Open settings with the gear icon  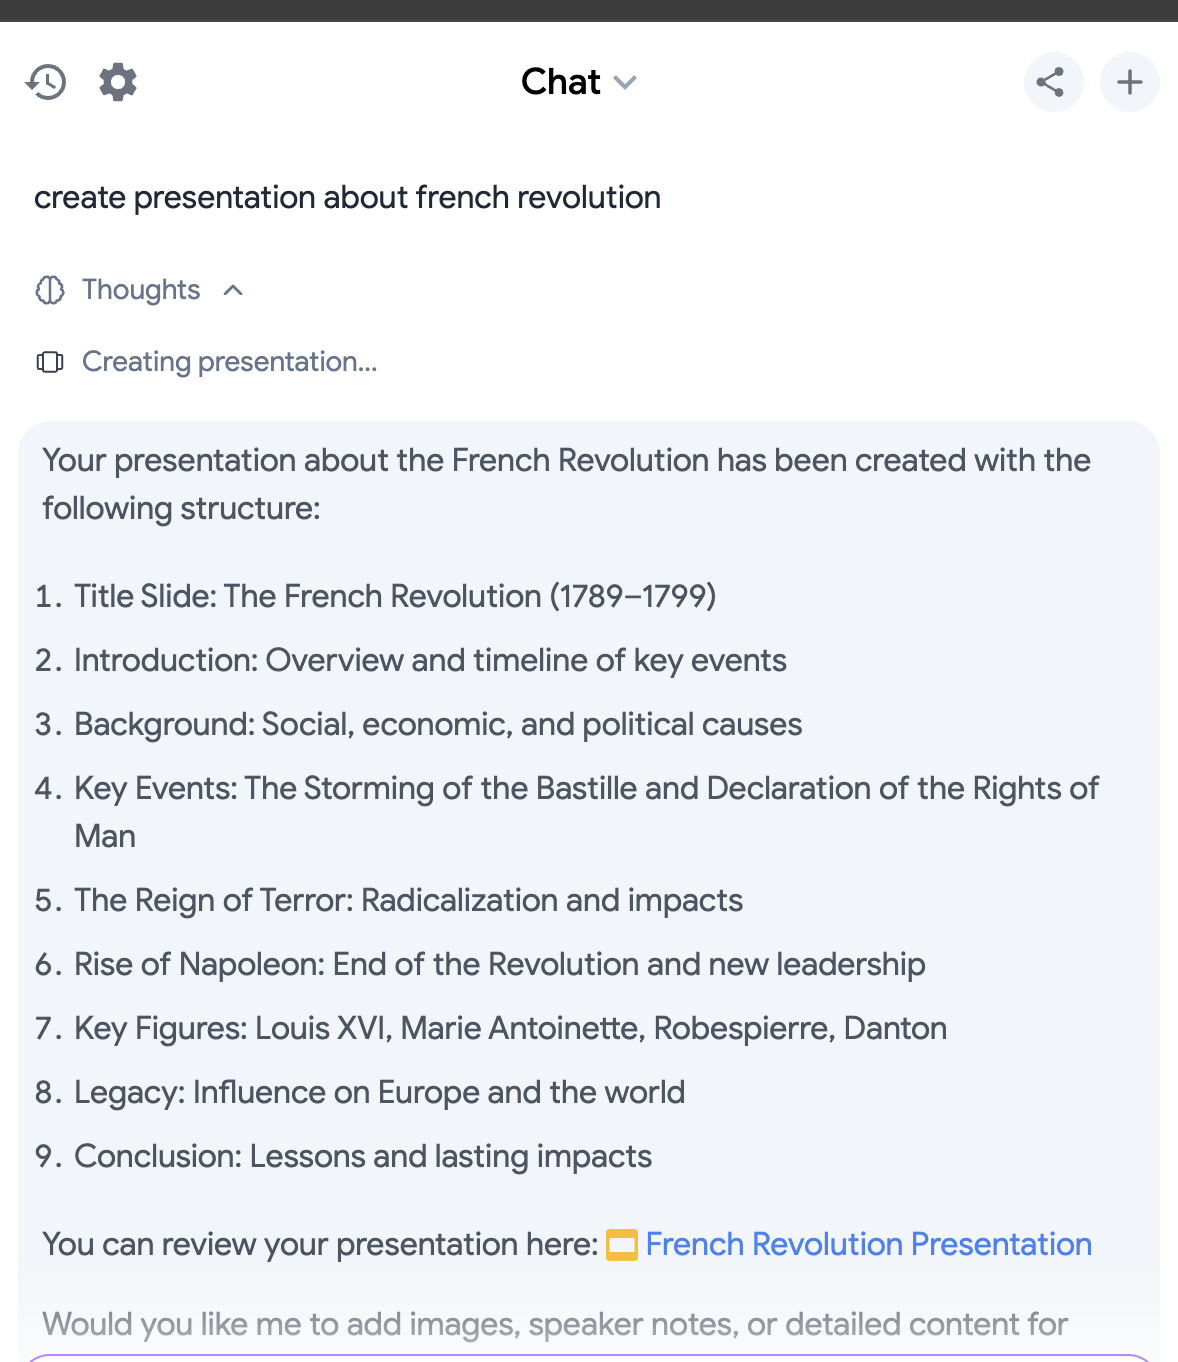point(118,82)
